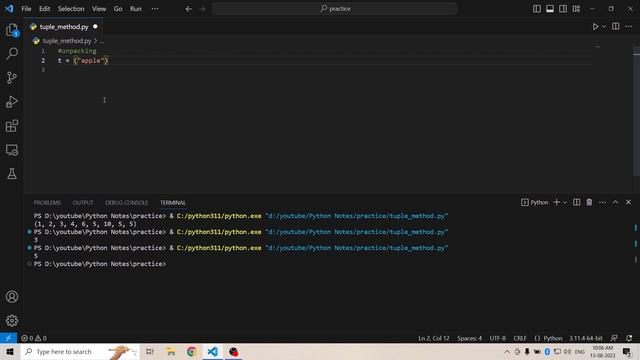This screenshot has width=640, height=360.
Task: Open errors and warnings count in status bar
Action: pos(34,338)
